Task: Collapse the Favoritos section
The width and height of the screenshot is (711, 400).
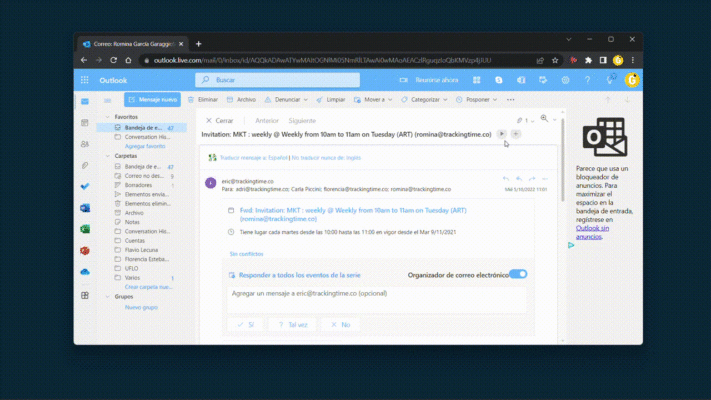Action: (107, 117)
